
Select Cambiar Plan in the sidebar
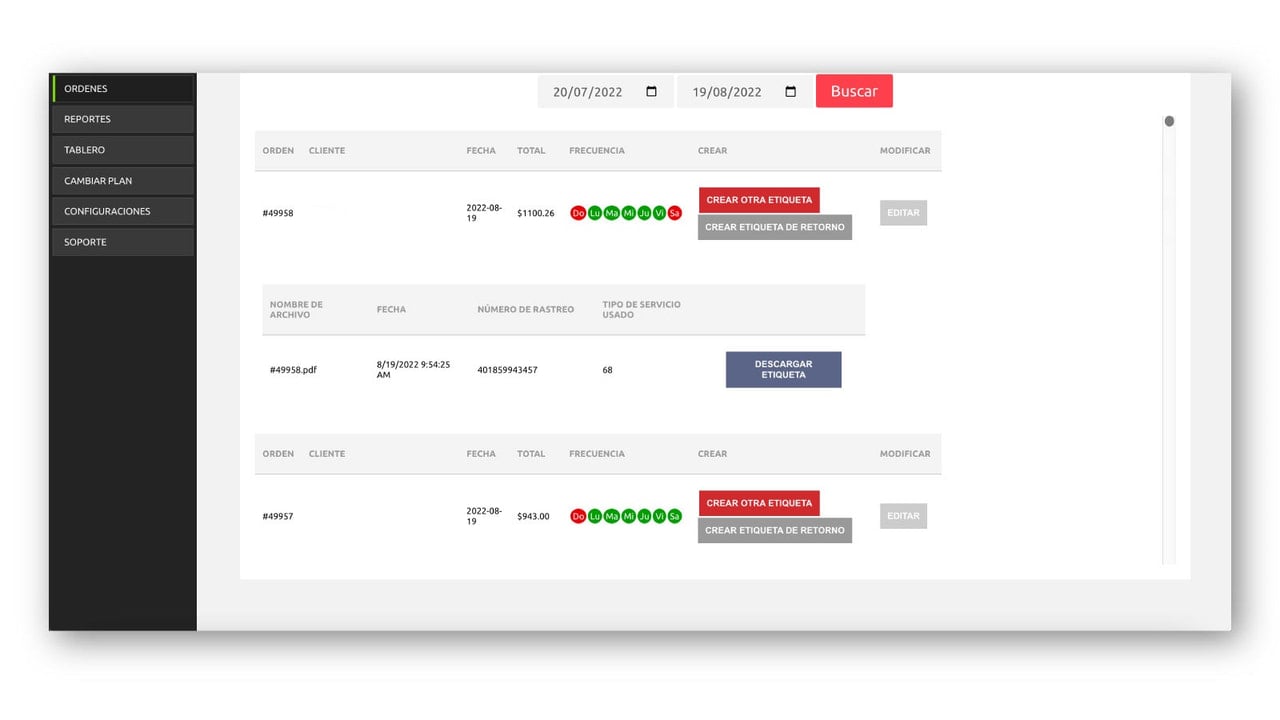pos(122,181)
